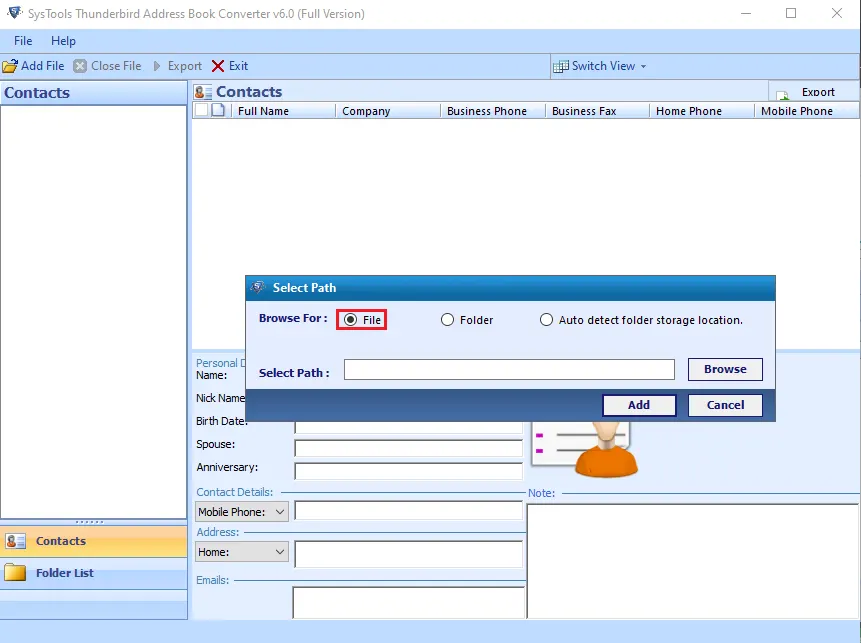This screenshot has width=861, height=643.
Task: Click the Add button in dialog
Action: 639,405
